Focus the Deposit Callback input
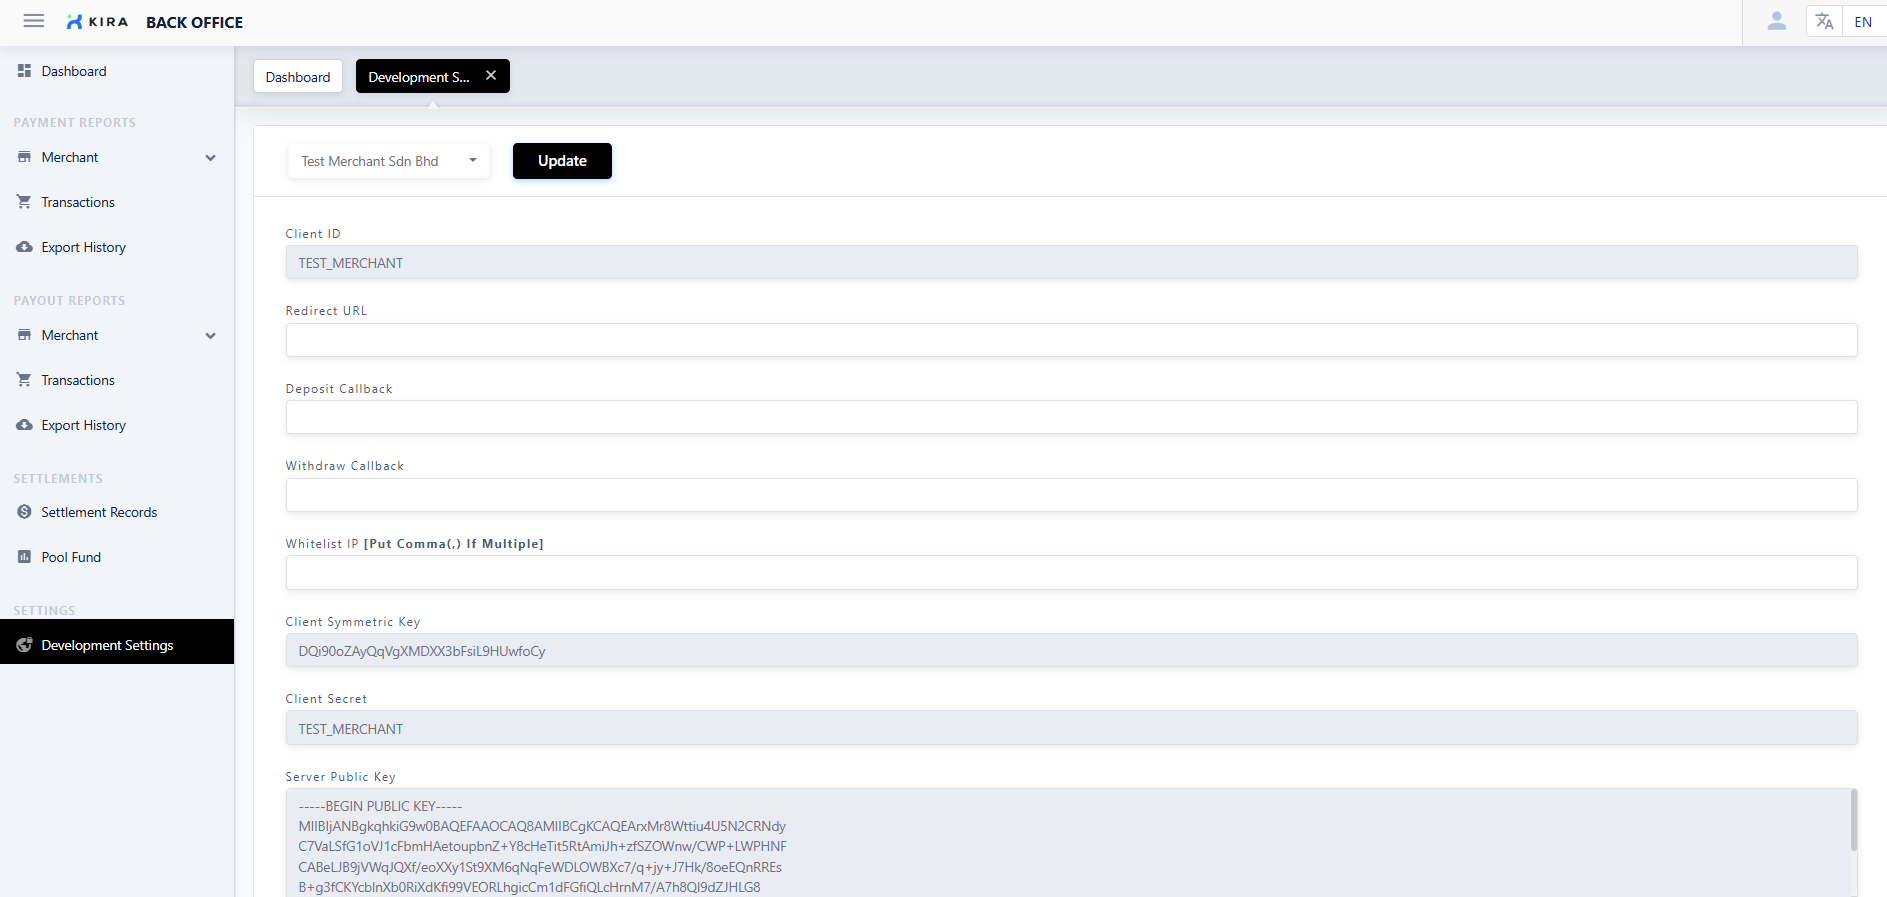1887x897 pixels. [1071, 417]
